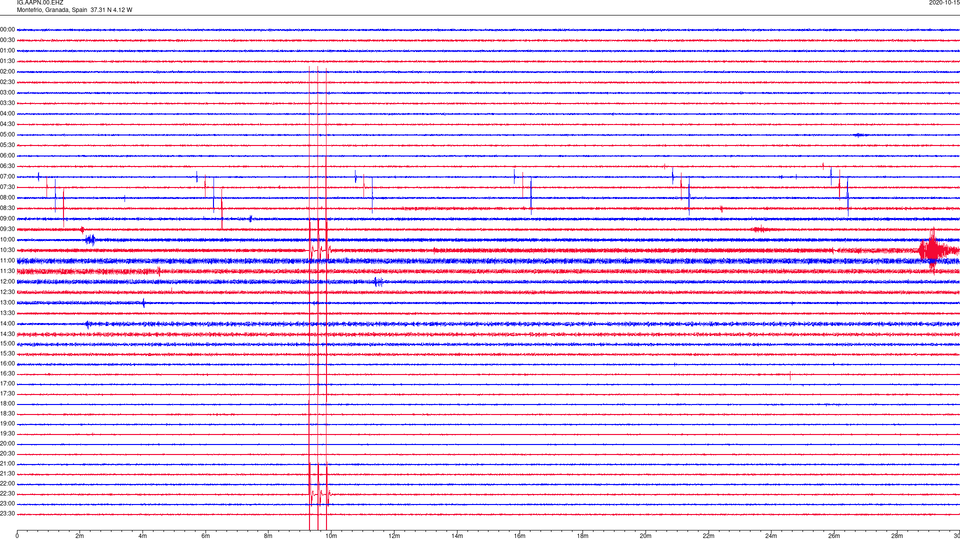960x540 pixels.
Task: Click the '03:30' trace label
Action: (x=7, y=103)
